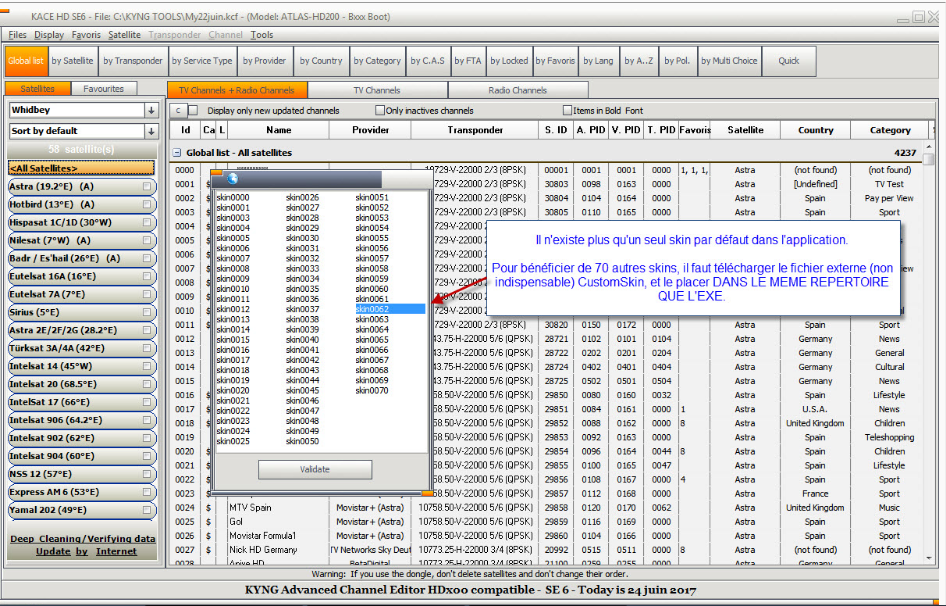Check the box for Hispasat 1C/1D (30°W)
Image resolution: width=946 pixels, height=606 pixels.
tap(147, 222)
